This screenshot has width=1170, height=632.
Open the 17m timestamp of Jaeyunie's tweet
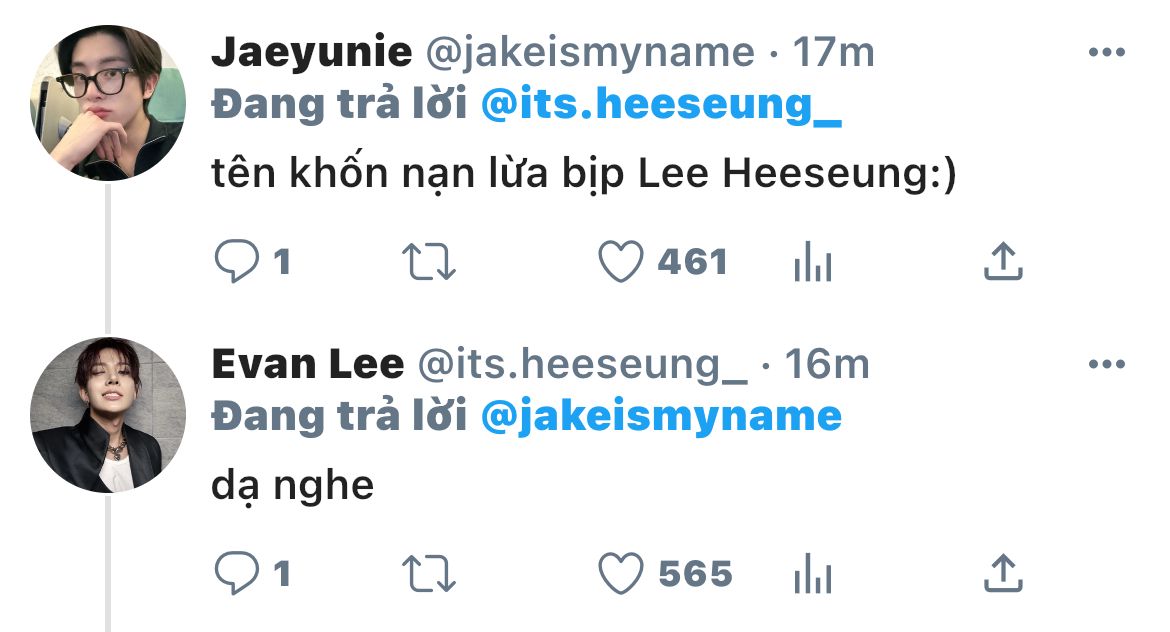833,52
